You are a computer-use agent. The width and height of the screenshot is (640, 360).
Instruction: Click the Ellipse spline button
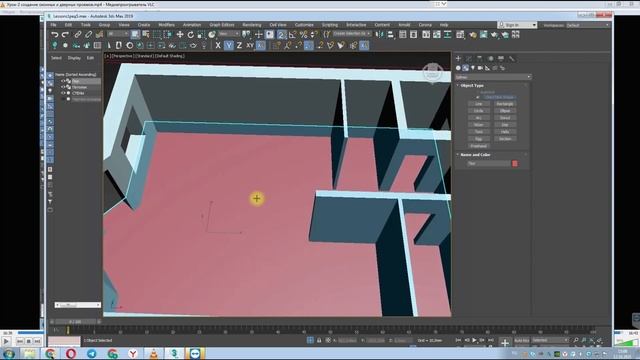pyautogui.click(x=505, y=111)
